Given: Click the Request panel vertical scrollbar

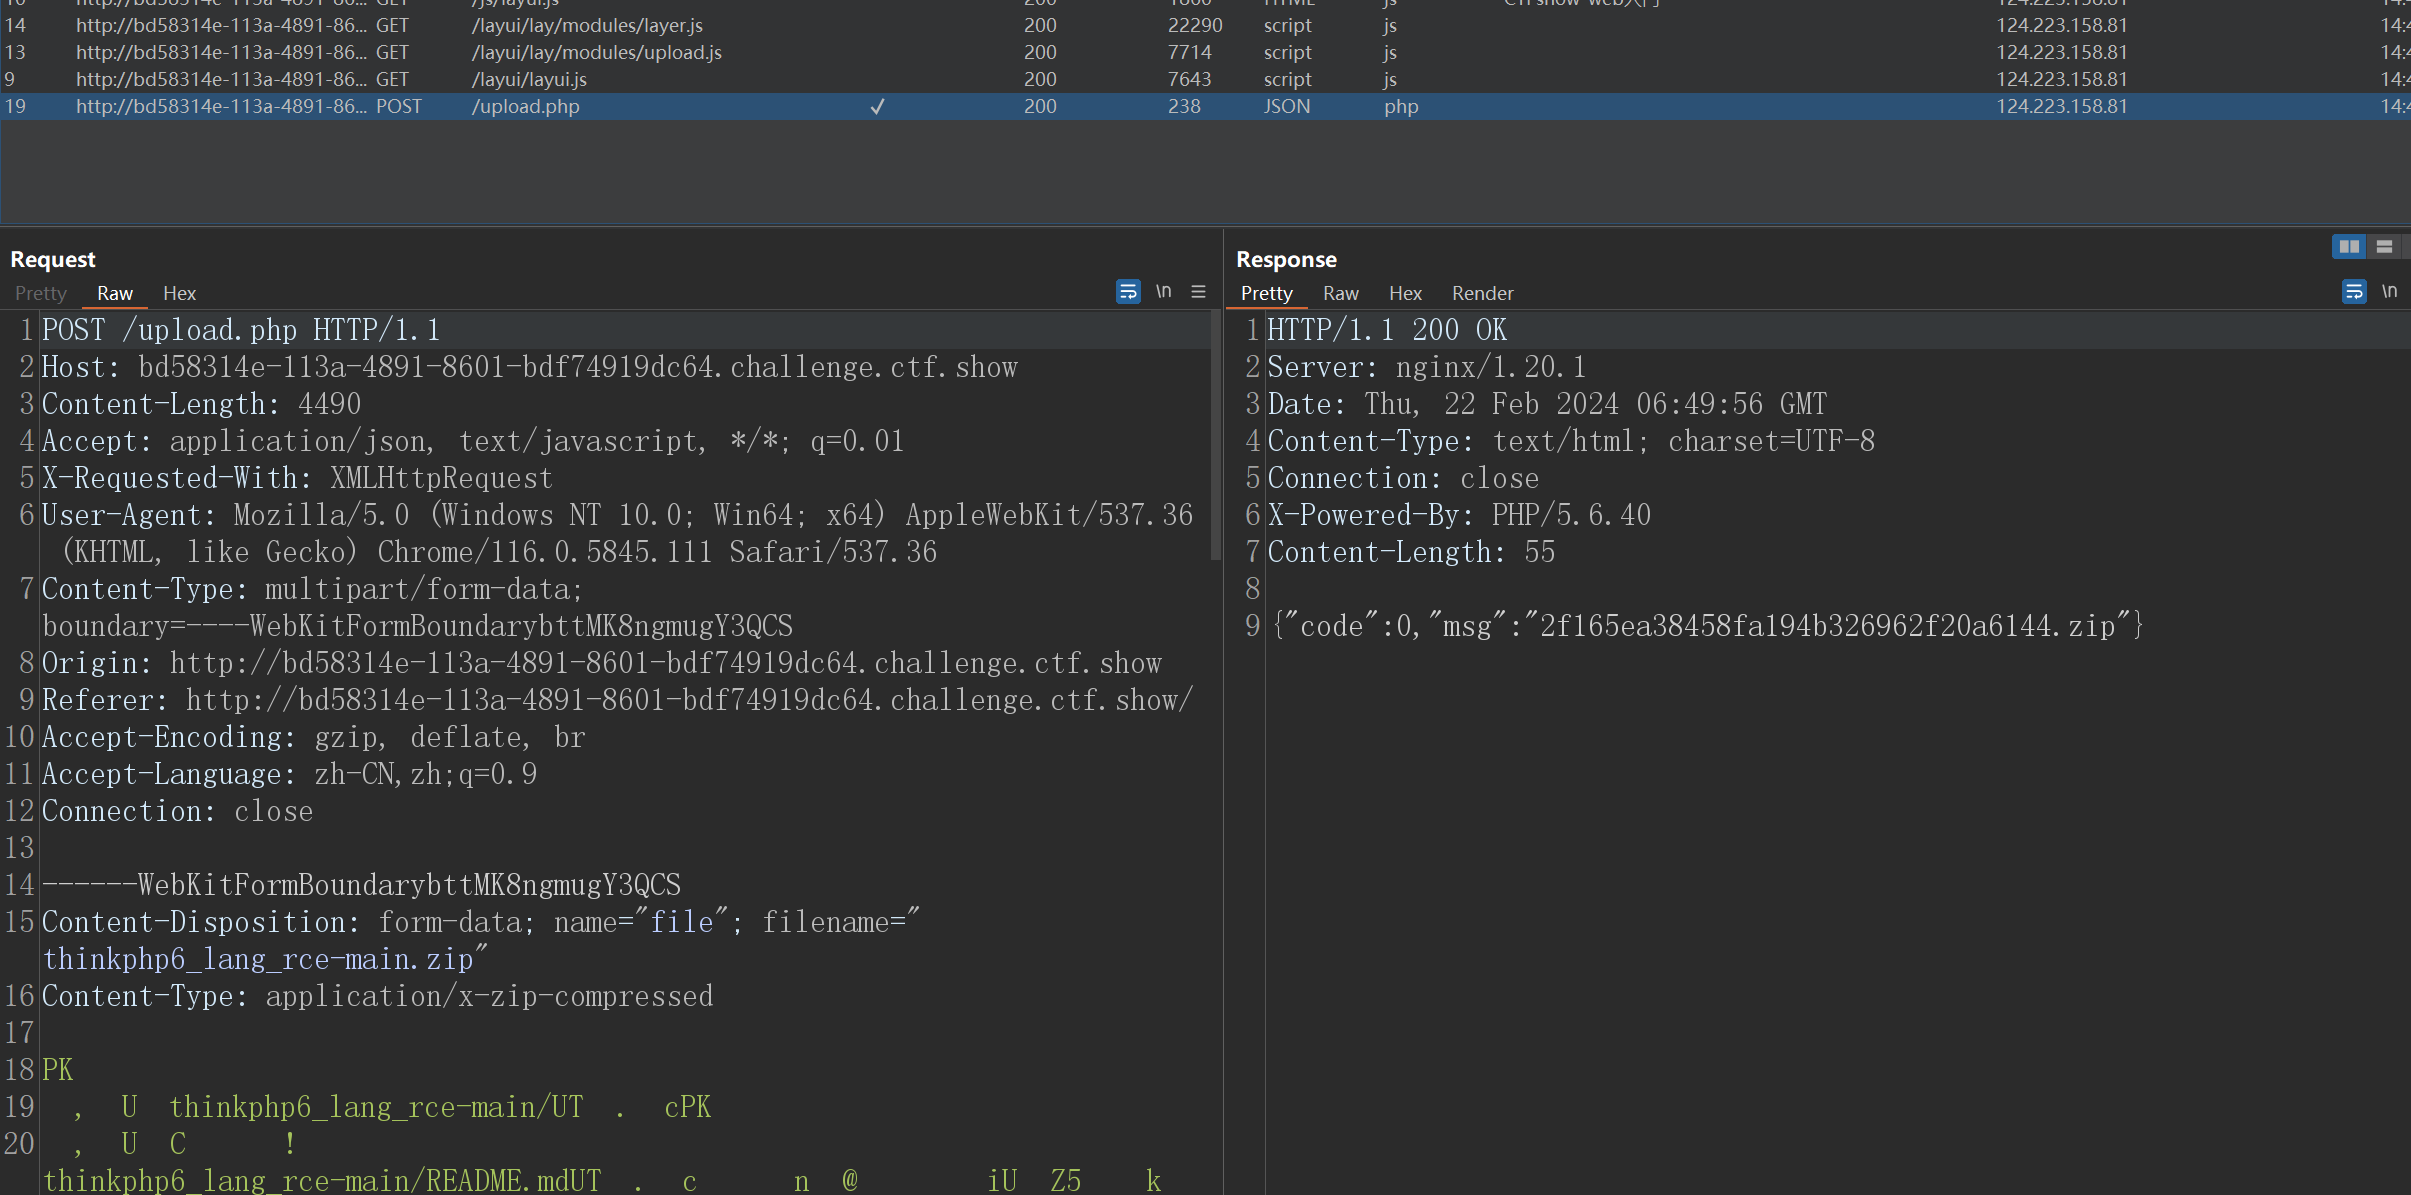Looking at the screenshot, I should tap(1216, 434).
